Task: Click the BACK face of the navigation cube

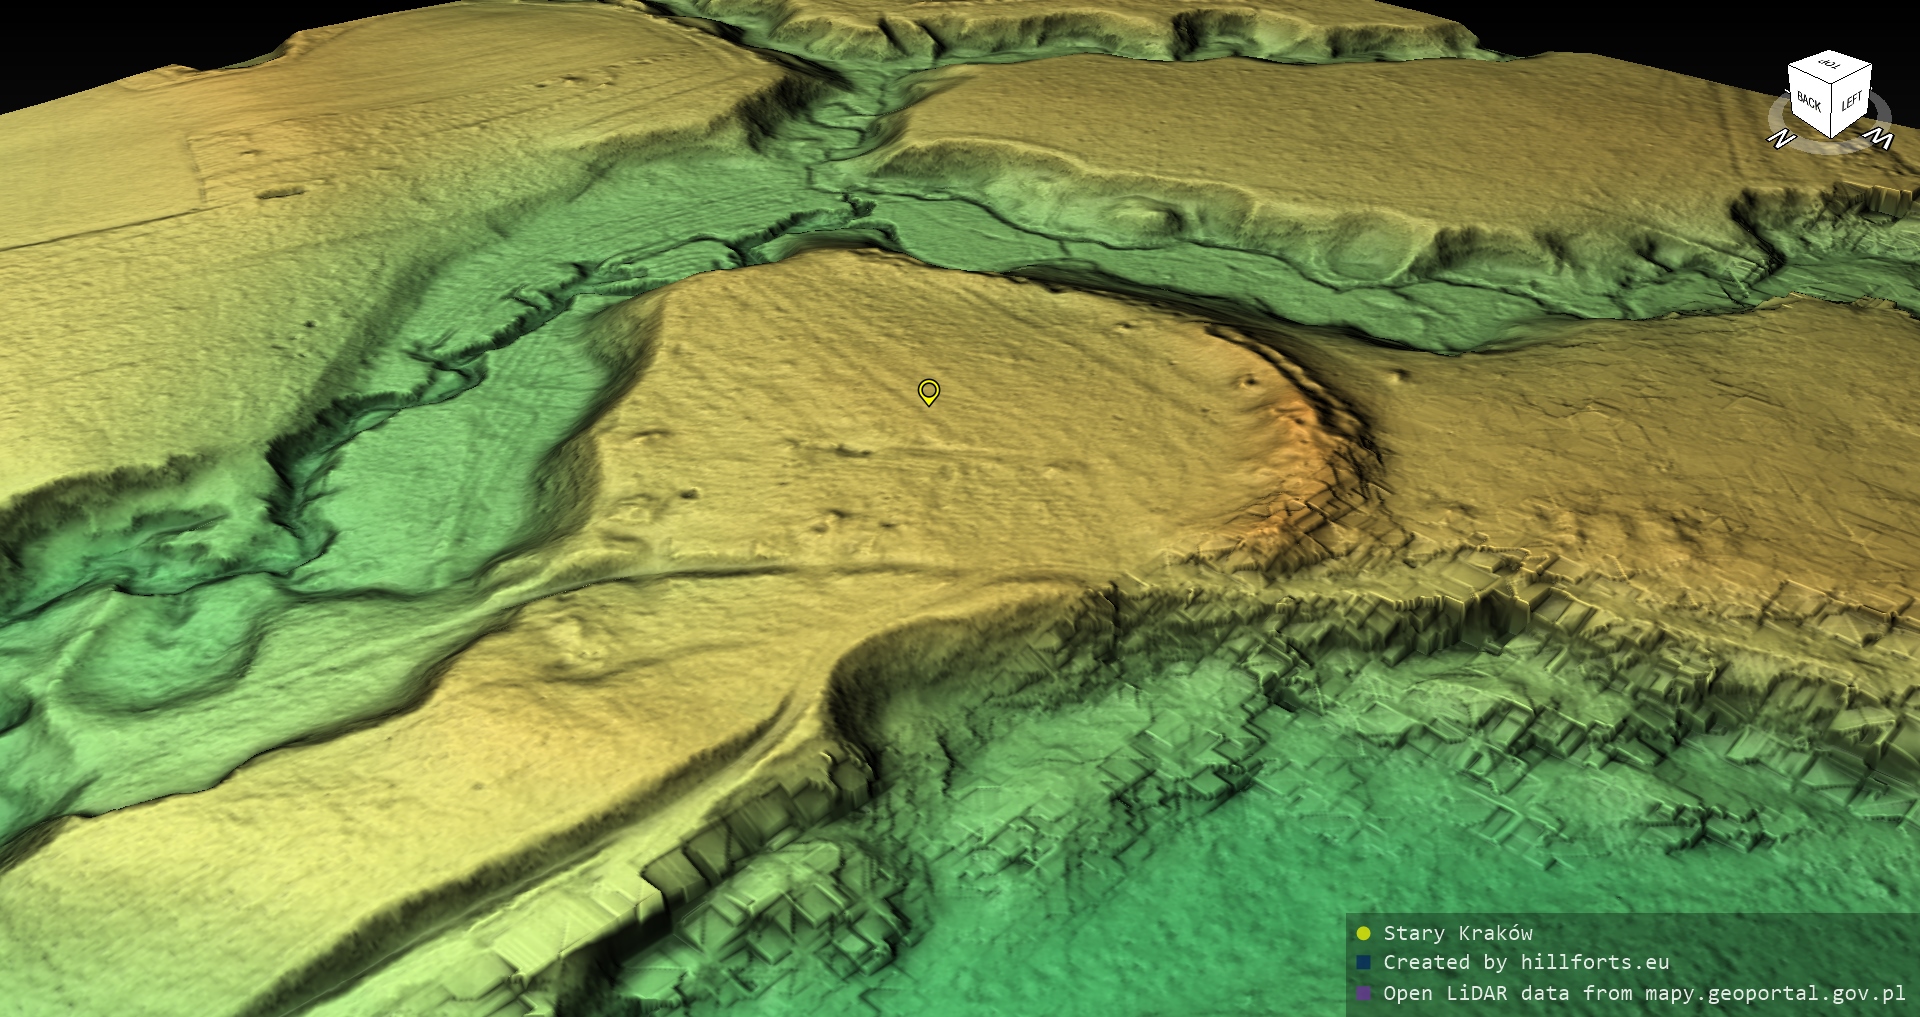Action: click(1809, 102)
